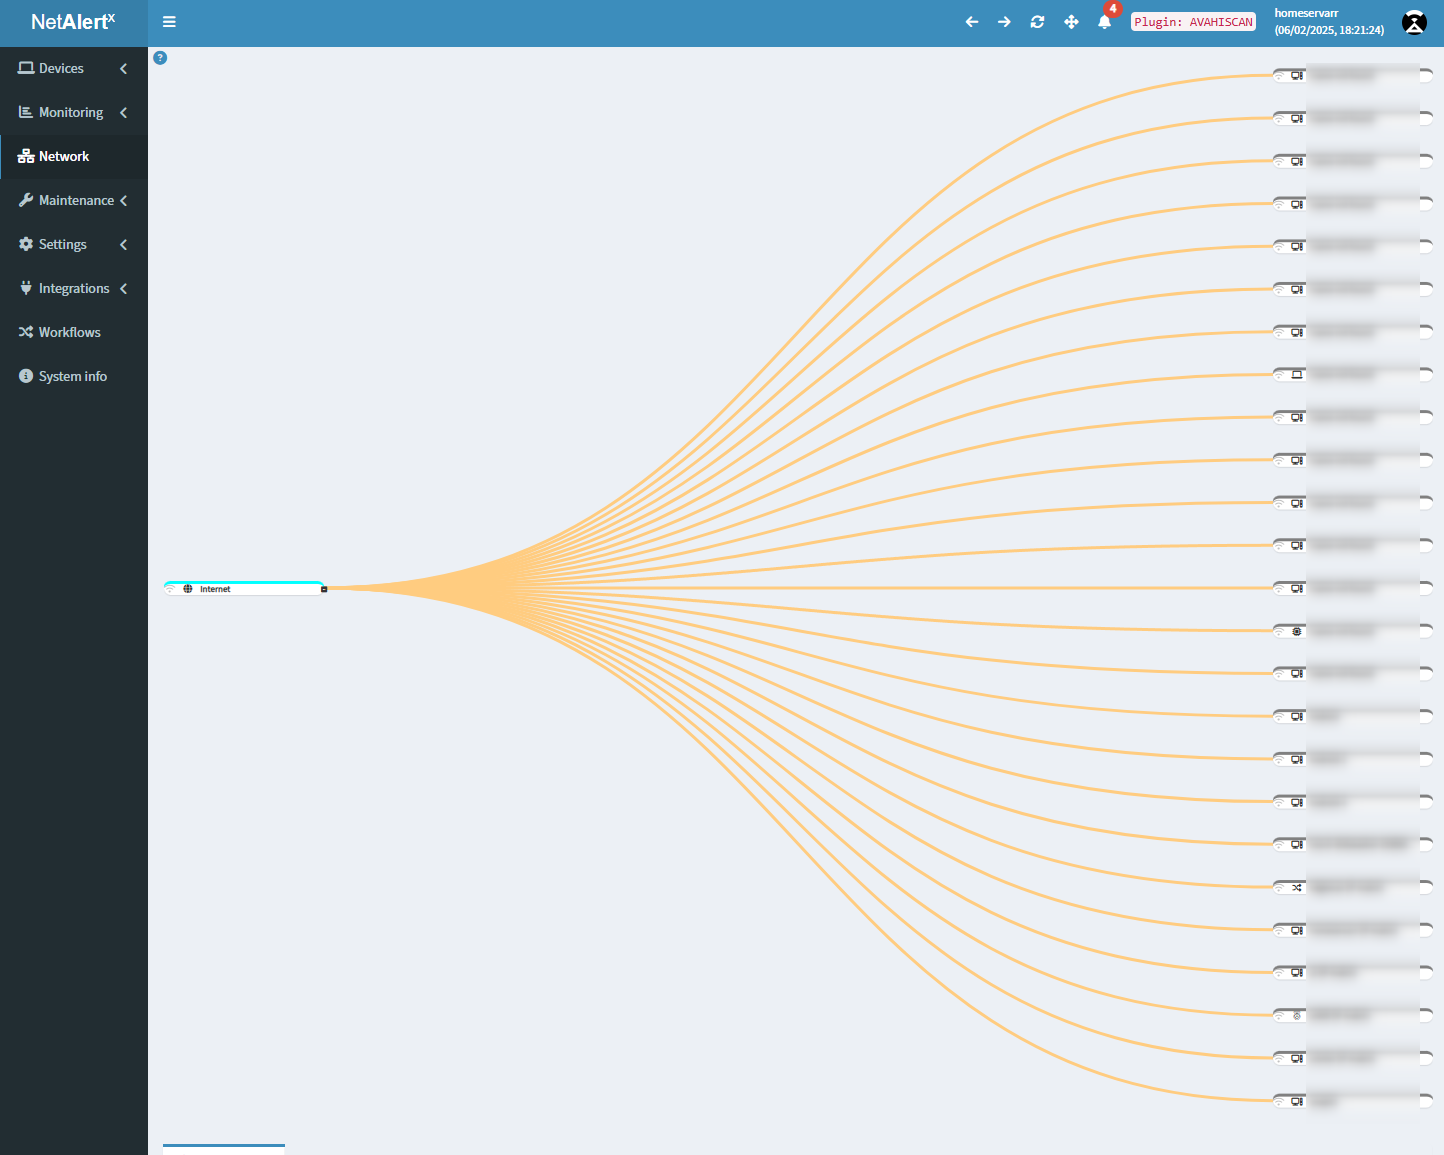
Task: Open System info from the sidebar
Action: pos(72,376)
